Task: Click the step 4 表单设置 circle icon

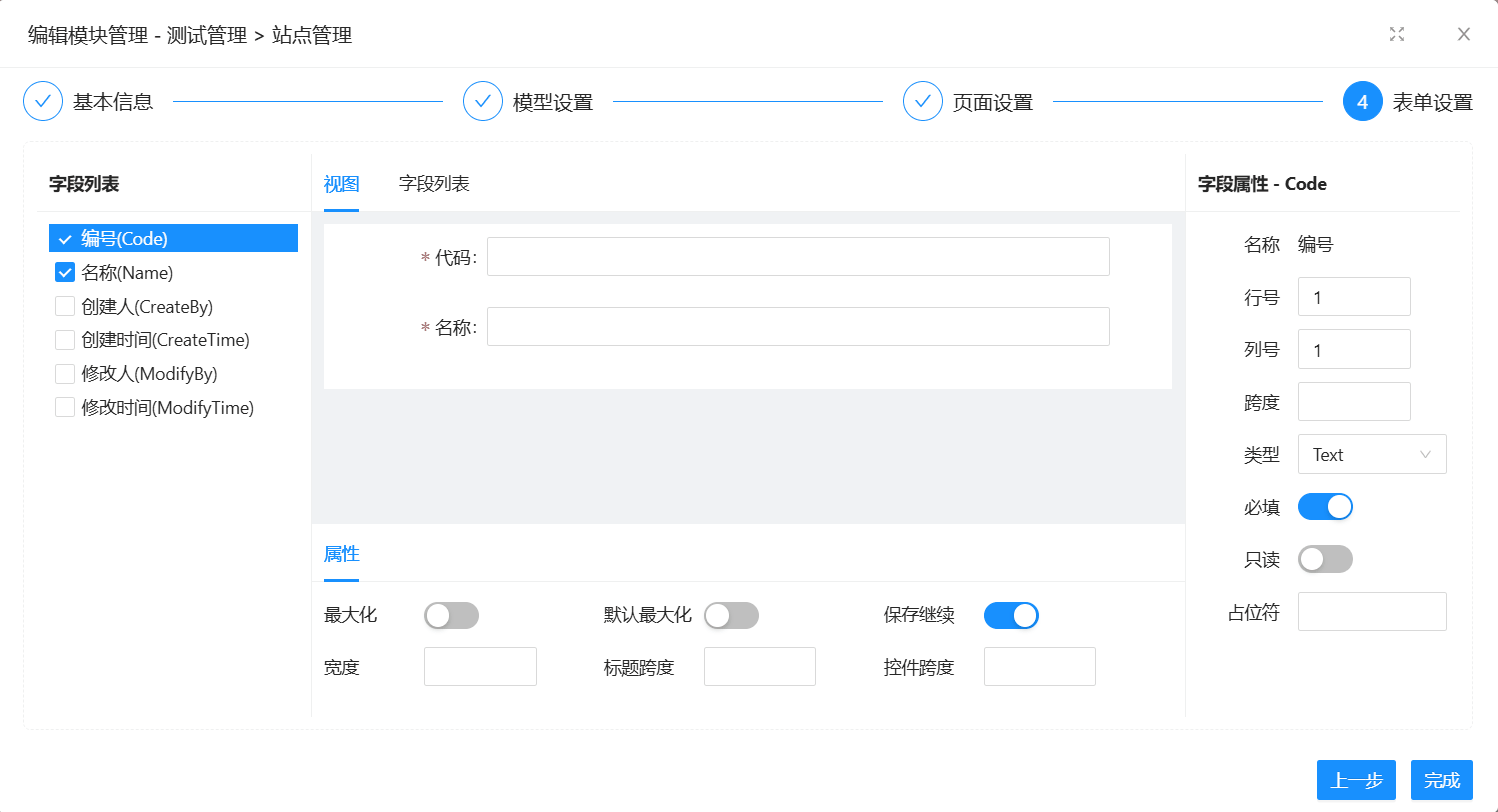Action: tap(1362, 101)
